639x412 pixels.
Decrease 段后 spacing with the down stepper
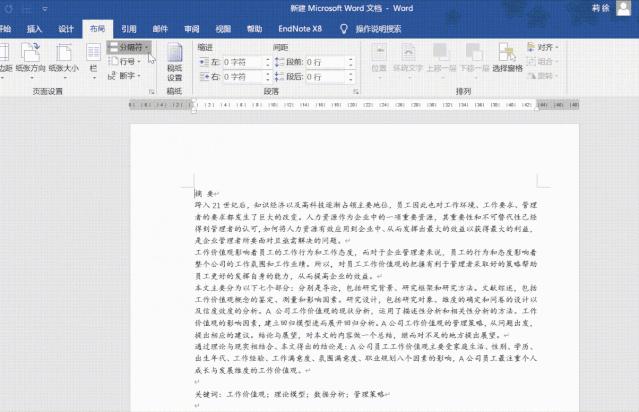point(350,79)
